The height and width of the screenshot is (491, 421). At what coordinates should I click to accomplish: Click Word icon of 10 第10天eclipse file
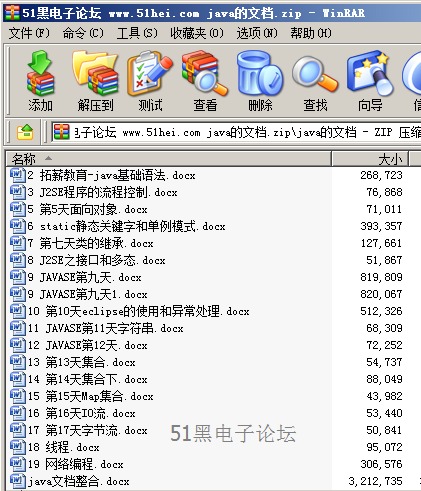tap(18, 311)
